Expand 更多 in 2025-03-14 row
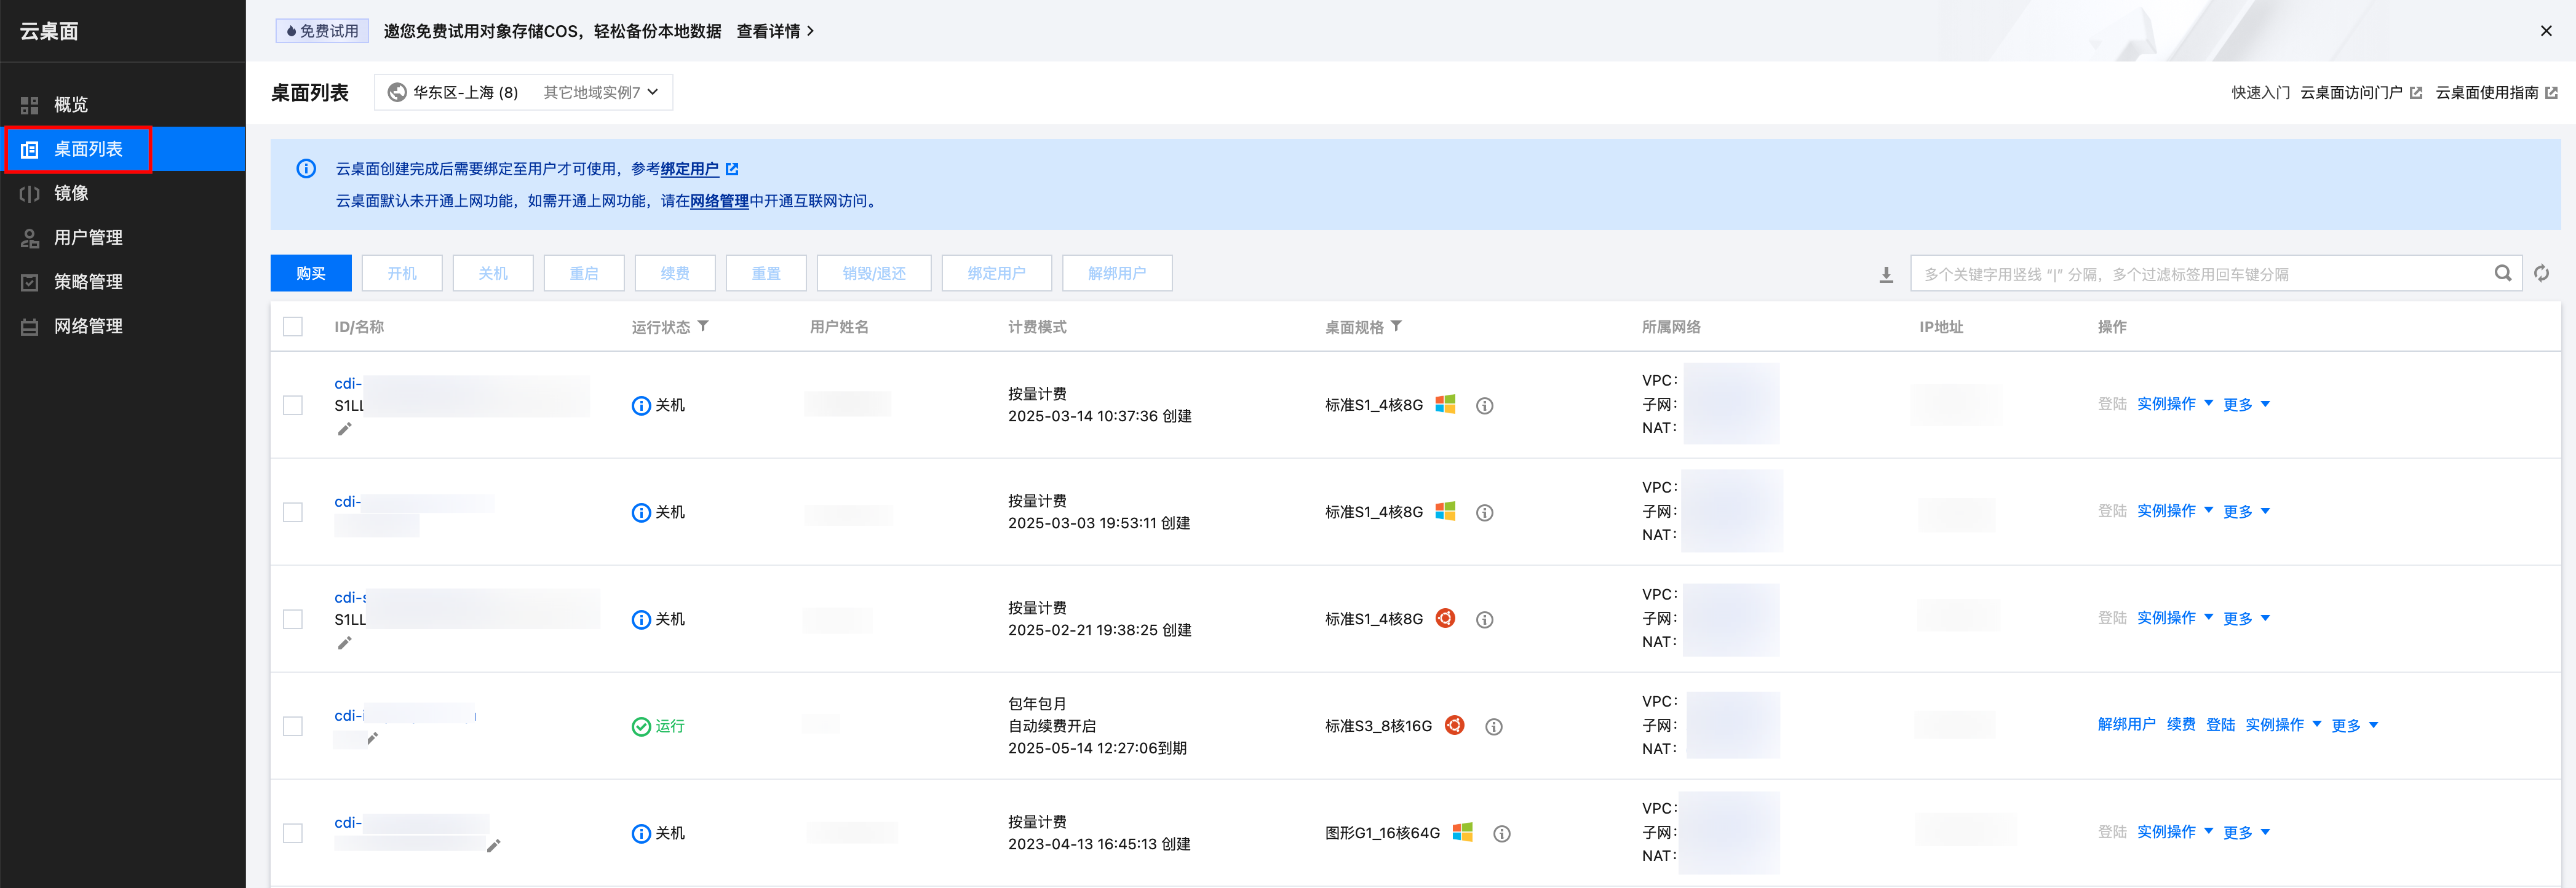Image resolution: width=2576 pixels, height=888 pixels. tap(2246, 404)
